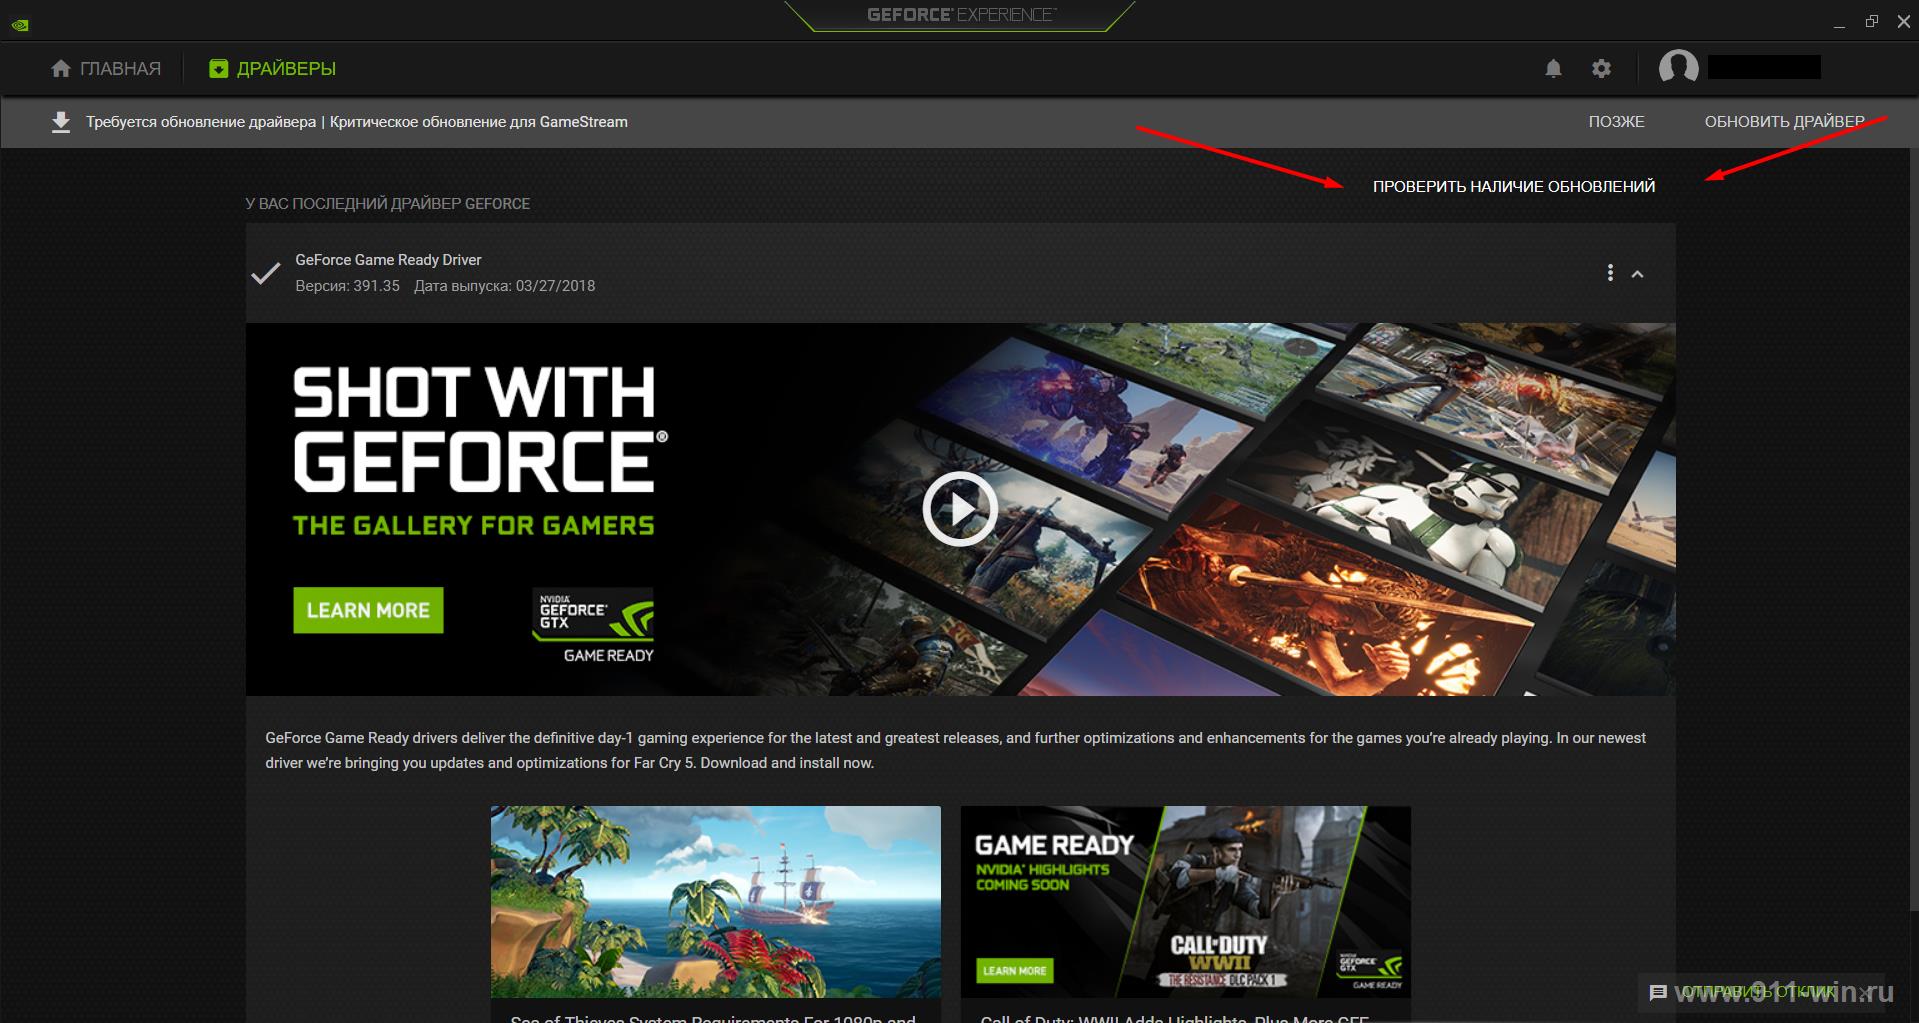Image resolution: width=1919 pixels, height=1023 pixels.
Task: Click Learn More on Game Ready card
Action: pyautogui.click(x=1014, y=970)
